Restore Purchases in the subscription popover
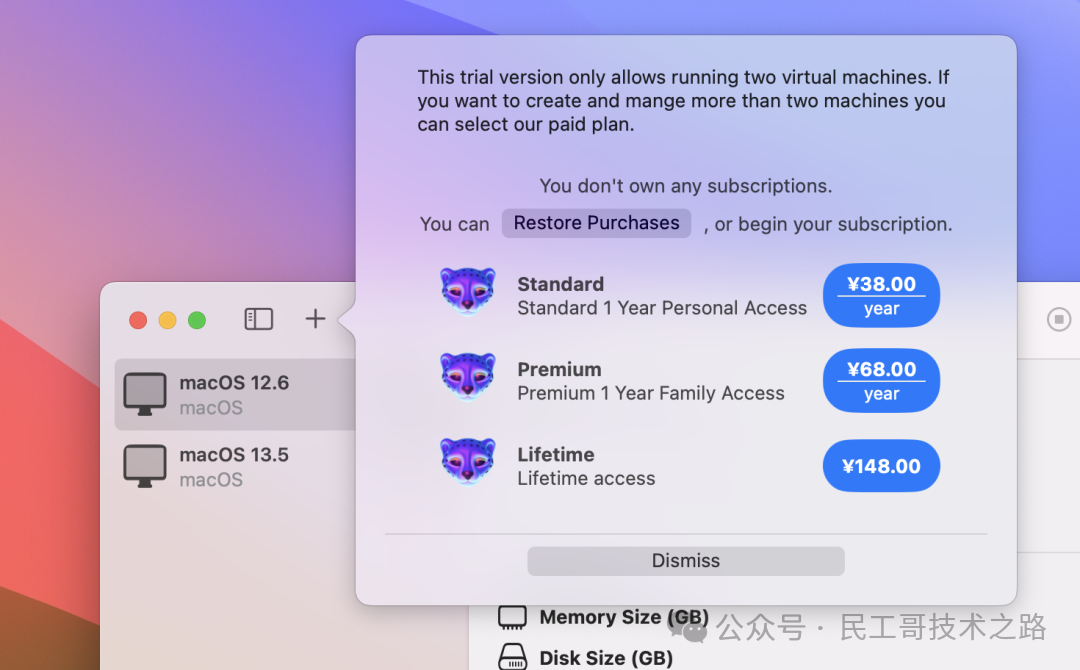Image resolution: width=1080 pixels, height=670 pixels. point(596,223)
